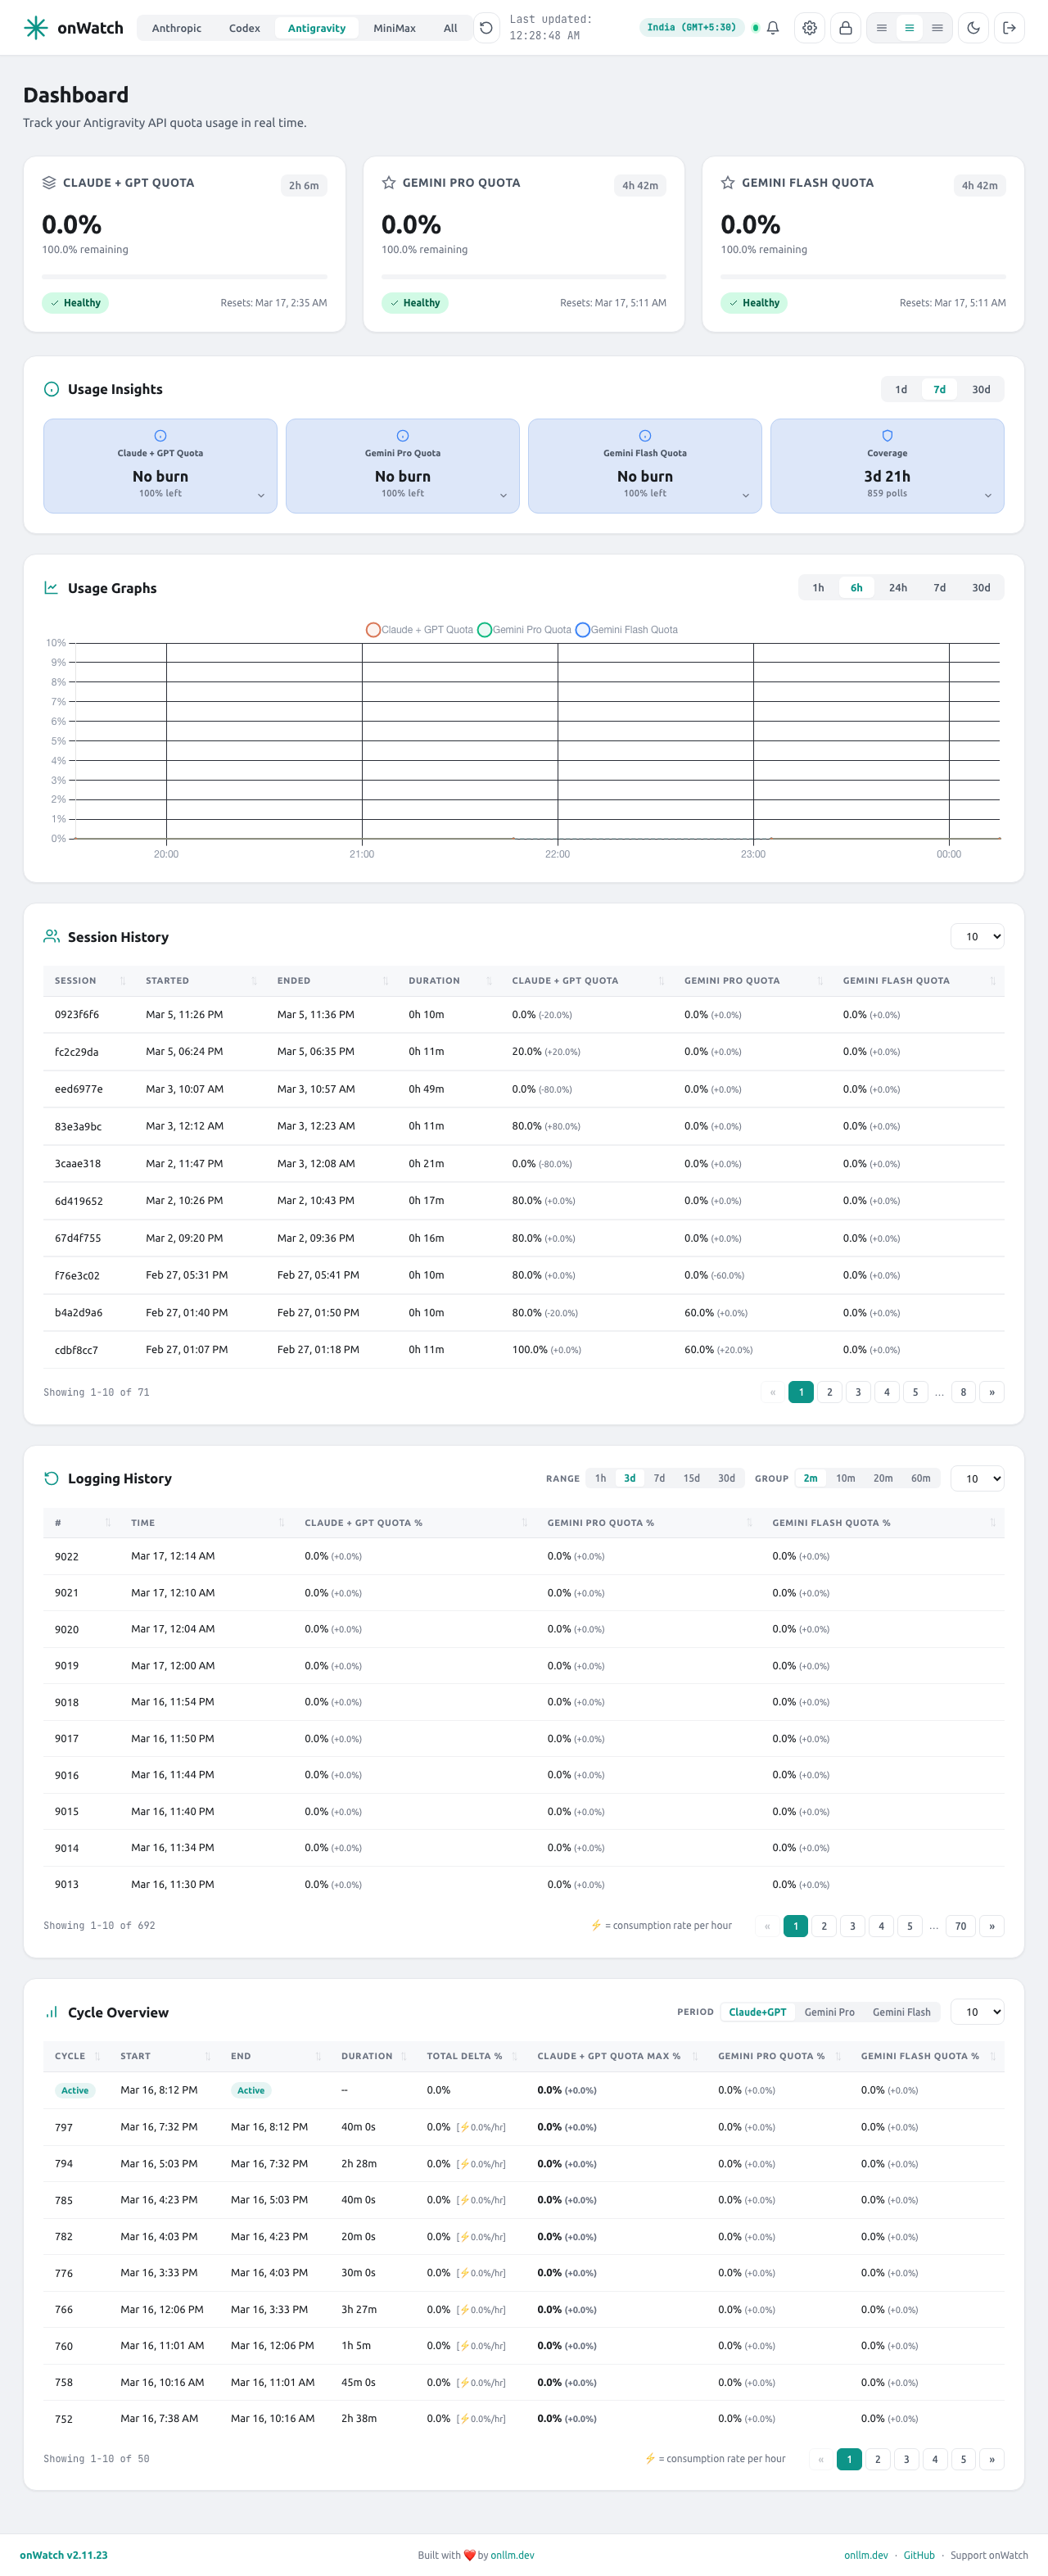The height and width of the screenshot is (2576, 1048).
Task: Toggle dark mode moon icon
Action: 974,28
